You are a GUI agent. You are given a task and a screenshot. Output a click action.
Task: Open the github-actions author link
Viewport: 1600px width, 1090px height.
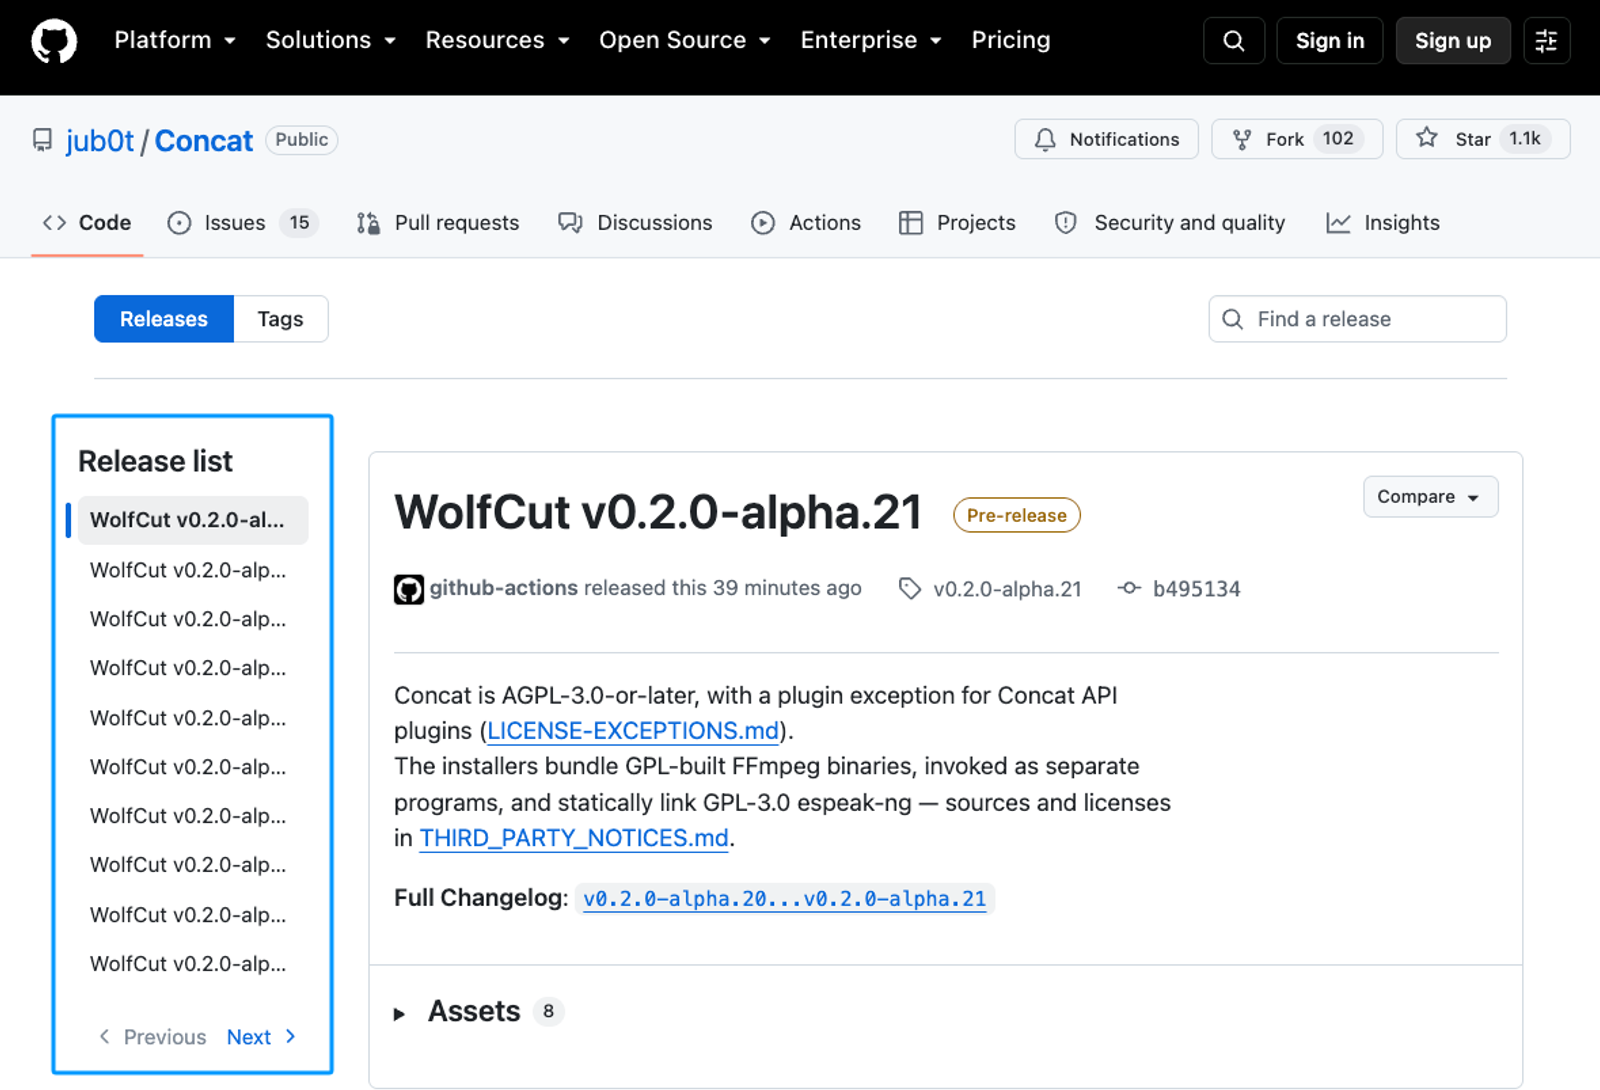pyautogui.click(x=504, y=588)
